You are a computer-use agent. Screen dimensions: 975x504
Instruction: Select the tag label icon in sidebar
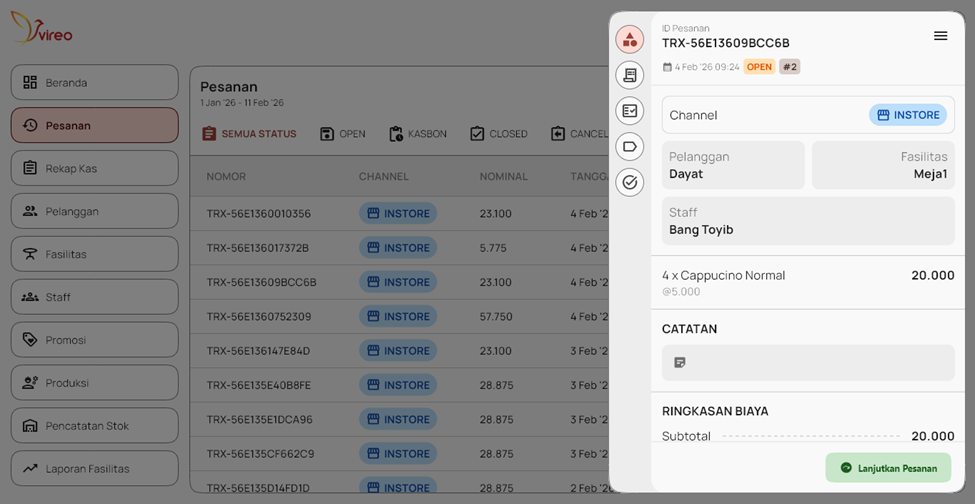pos(629,147)
